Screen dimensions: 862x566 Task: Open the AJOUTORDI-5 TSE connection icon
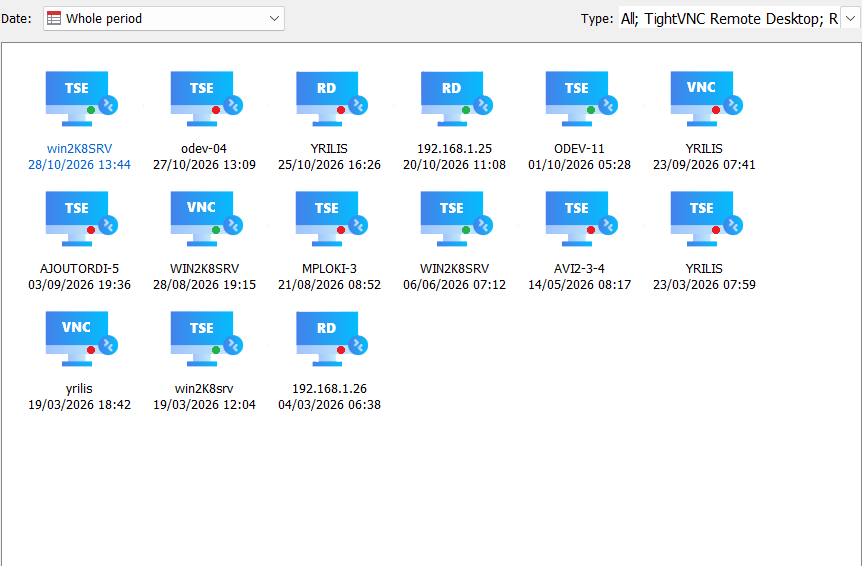pyautogui.click(x=81, y=219)
